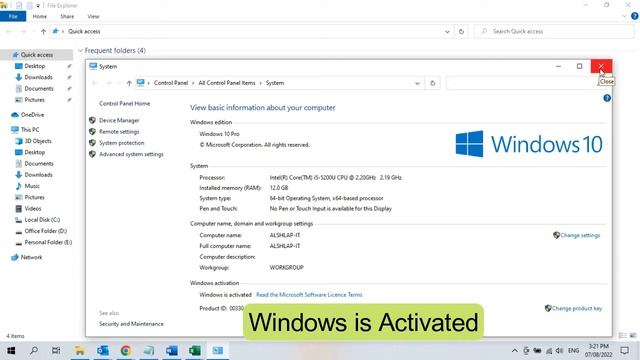Refresh the File Explorer Quick access view
Image resolution: width=640 pixels, height=360 pixels.
461,31
